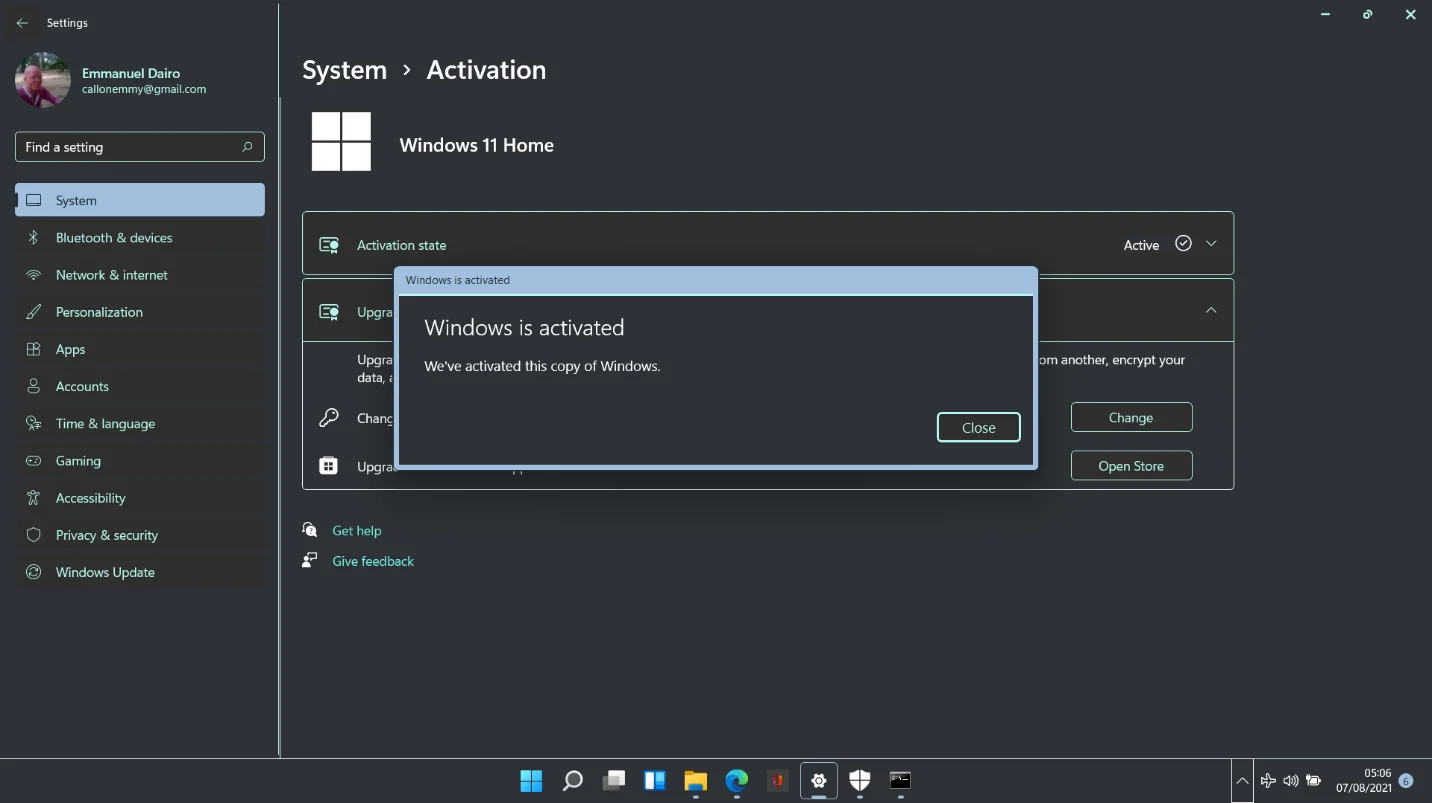Viewport: 1432px width, 803px height.
Task: Open Accounts settings
Action: pyautogui.click(x=140, y=386)
